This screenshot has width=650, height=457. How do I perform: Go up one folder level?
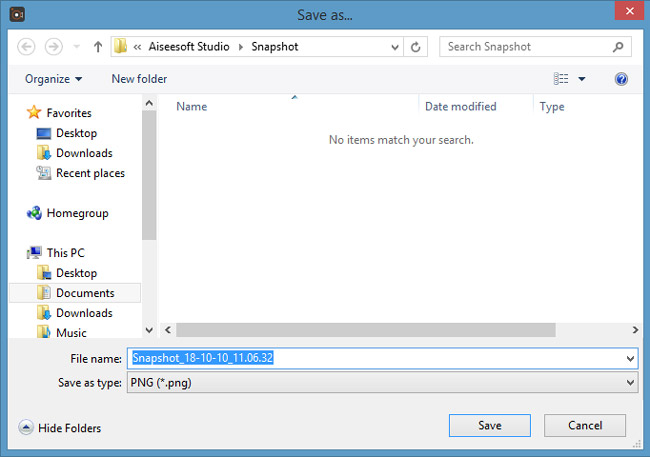pos(98,47)
